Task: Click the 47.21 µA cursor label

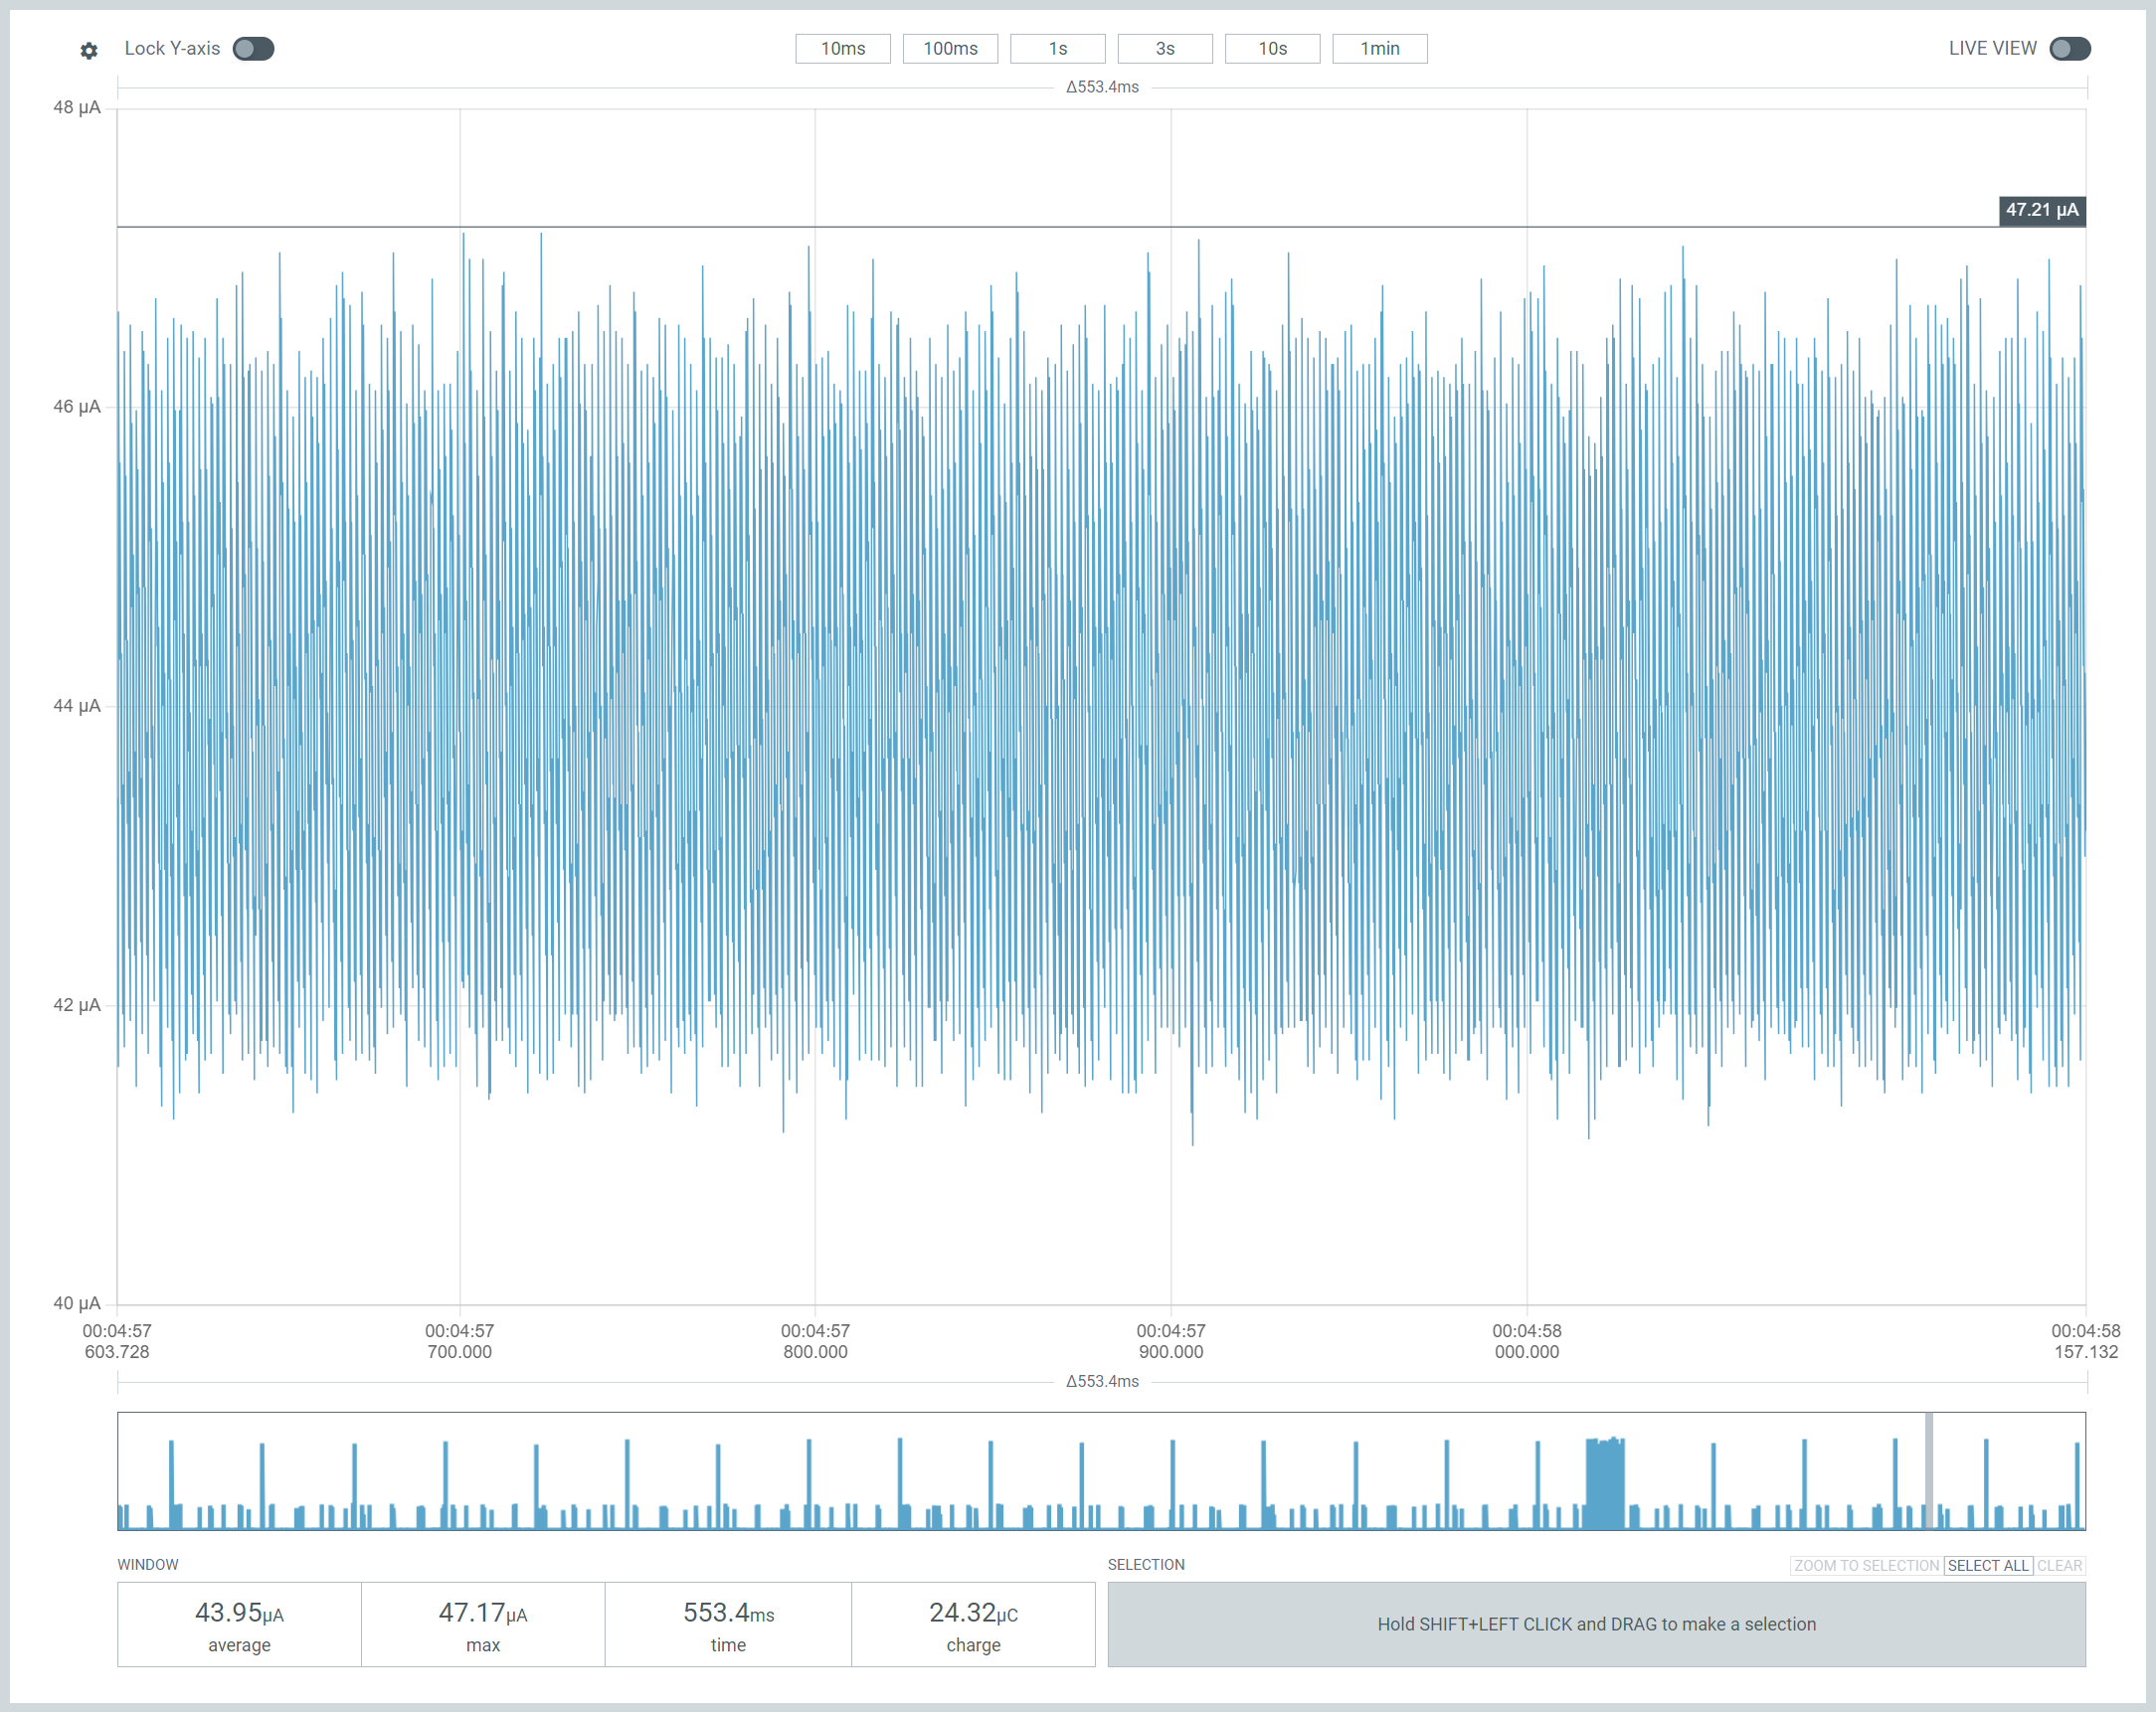Action: [2041, 210]
